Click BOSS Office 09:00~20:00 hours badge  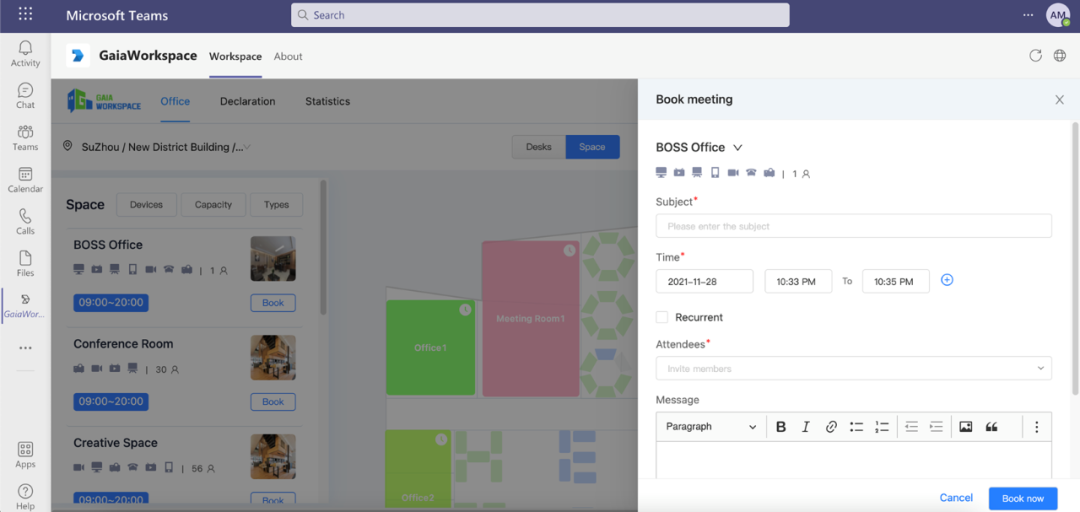point(111,303)
